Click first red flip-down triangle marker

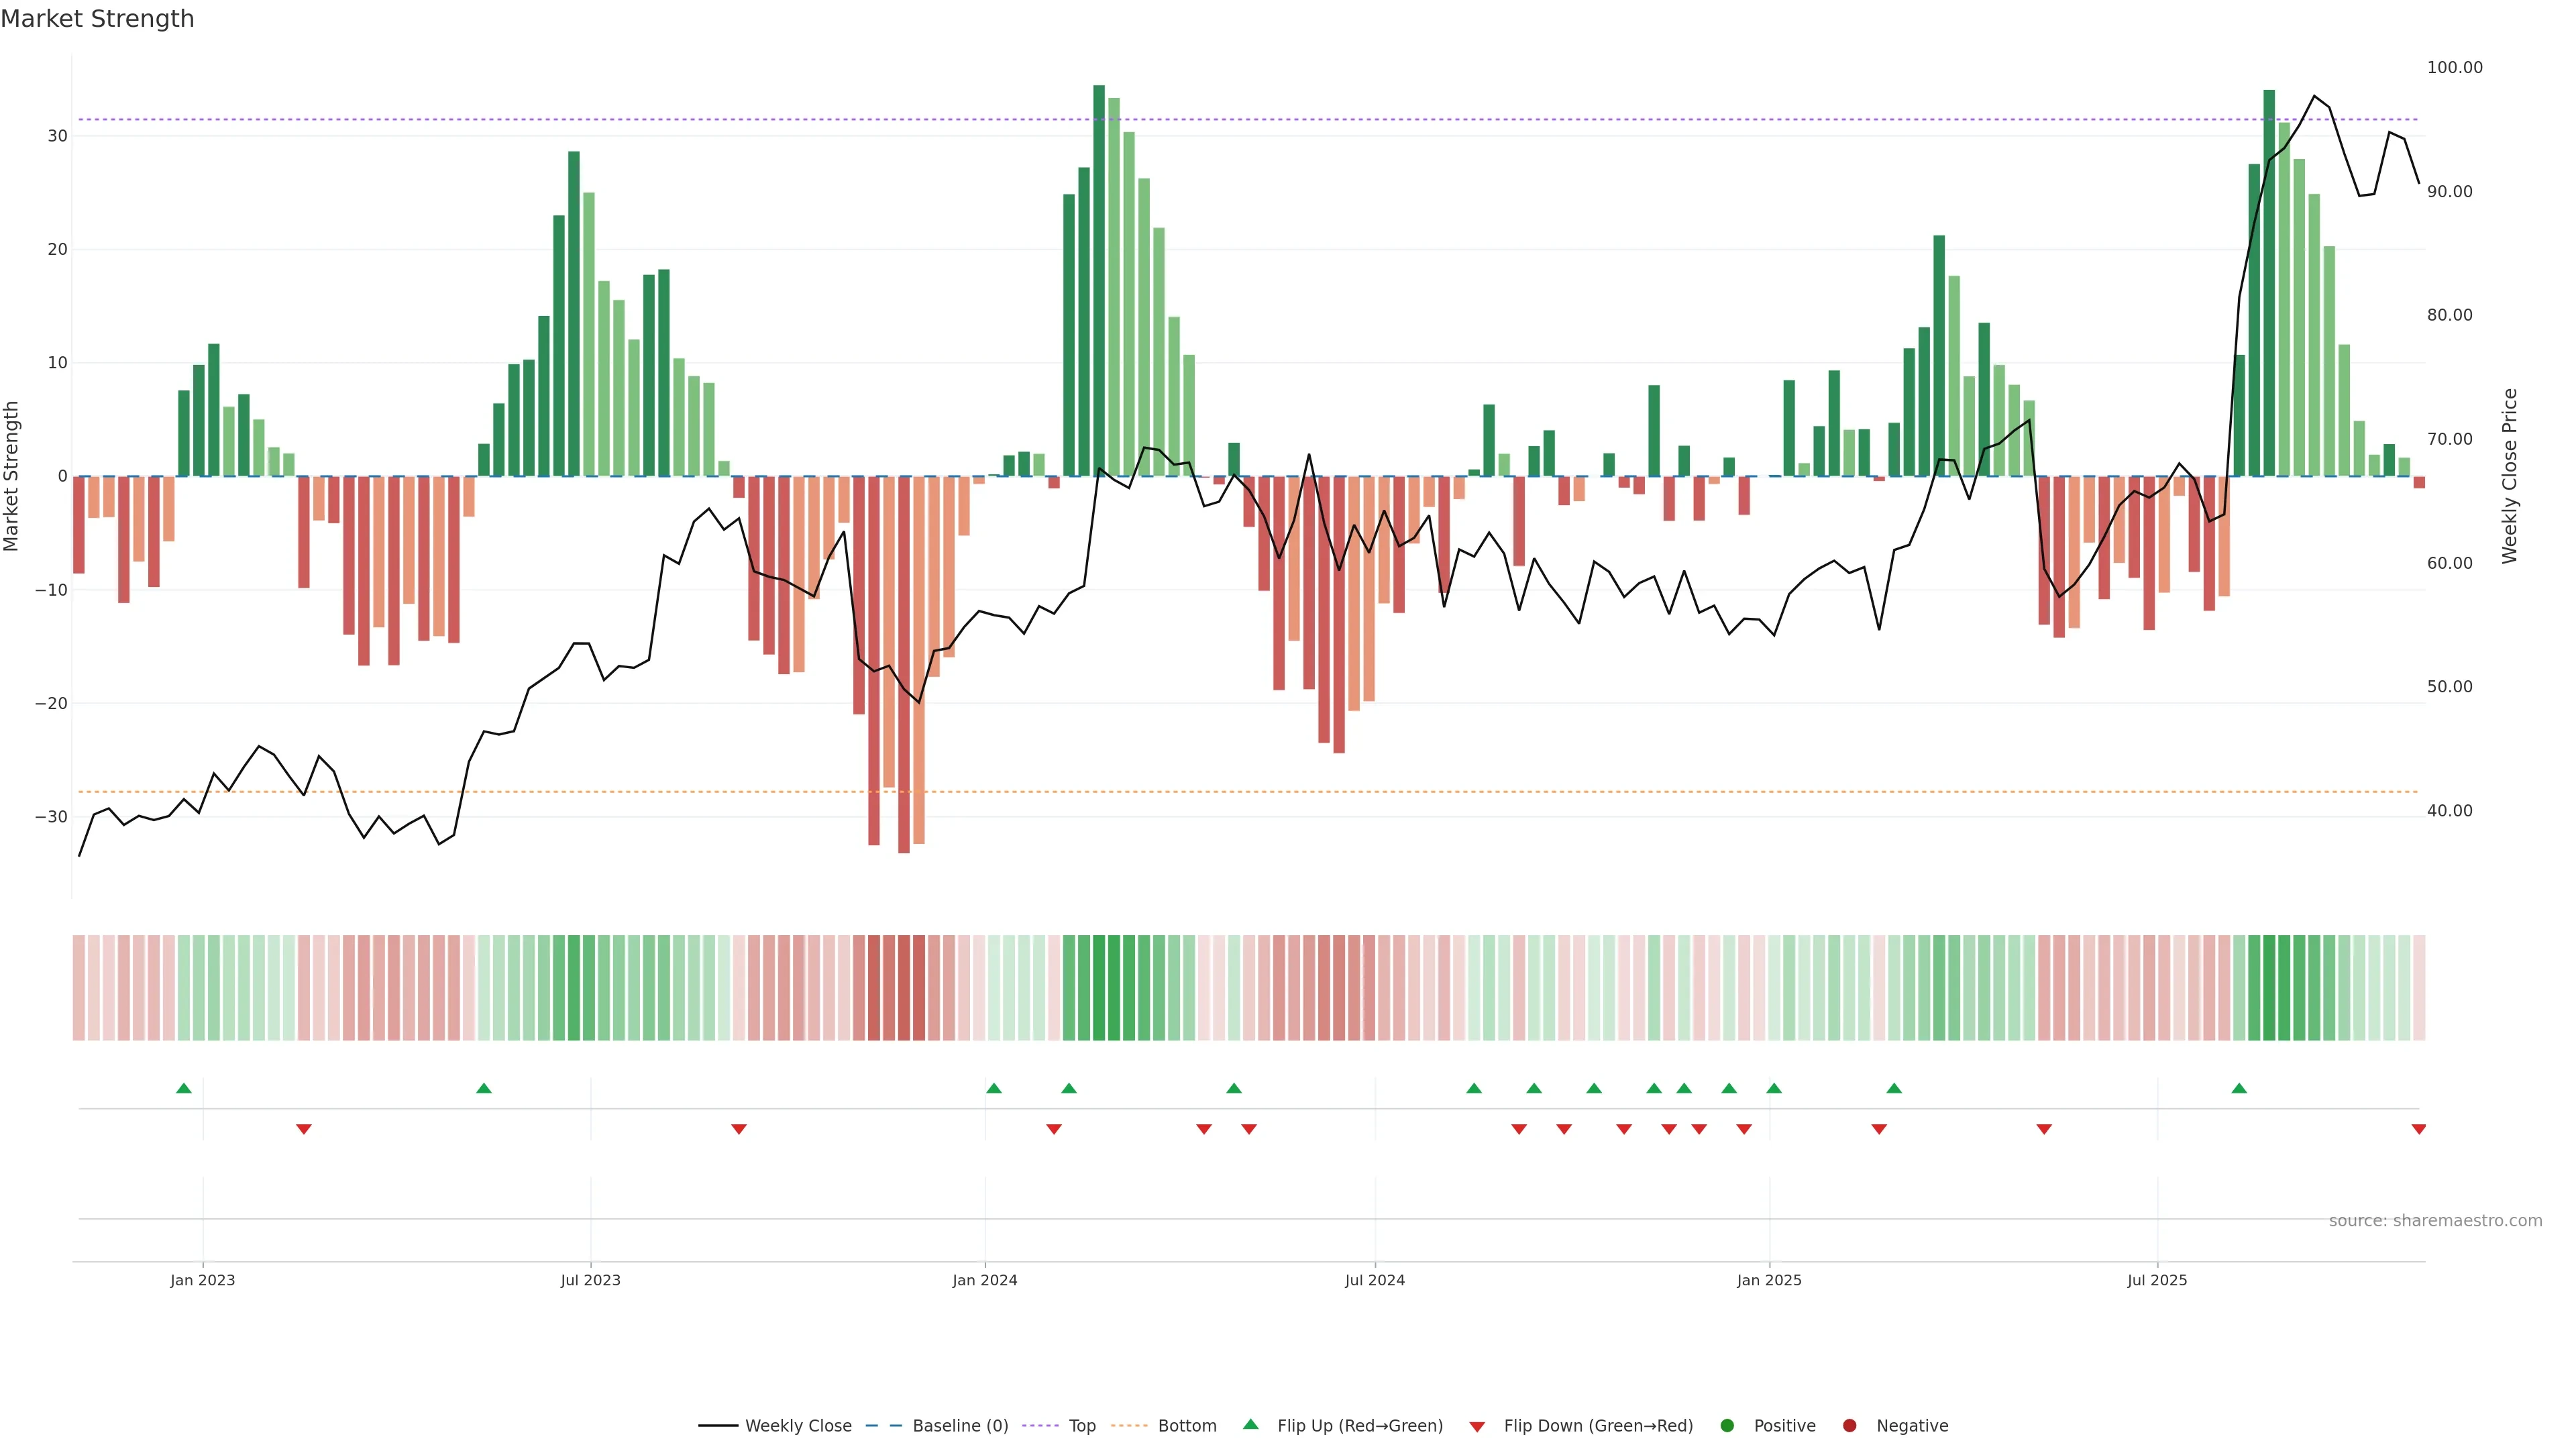pos(304,1129)
